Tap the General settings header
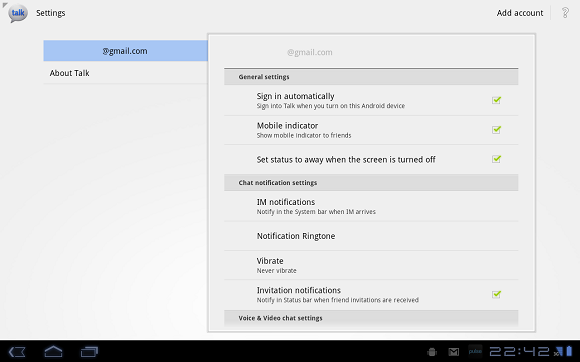The height and width of the screenshot is (362, 580). point(371,77)
